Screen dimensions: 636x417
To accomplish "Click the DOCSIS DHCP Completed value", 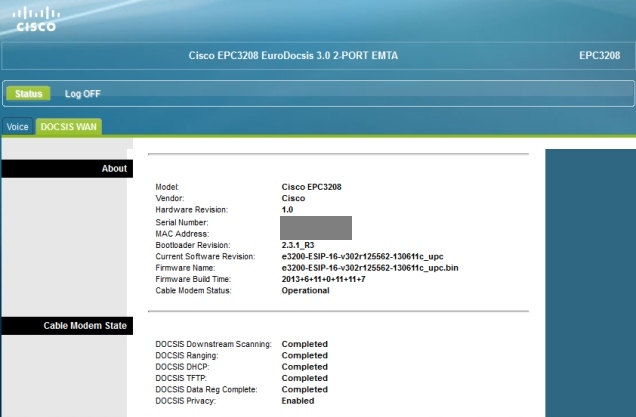I will (305, 367).
